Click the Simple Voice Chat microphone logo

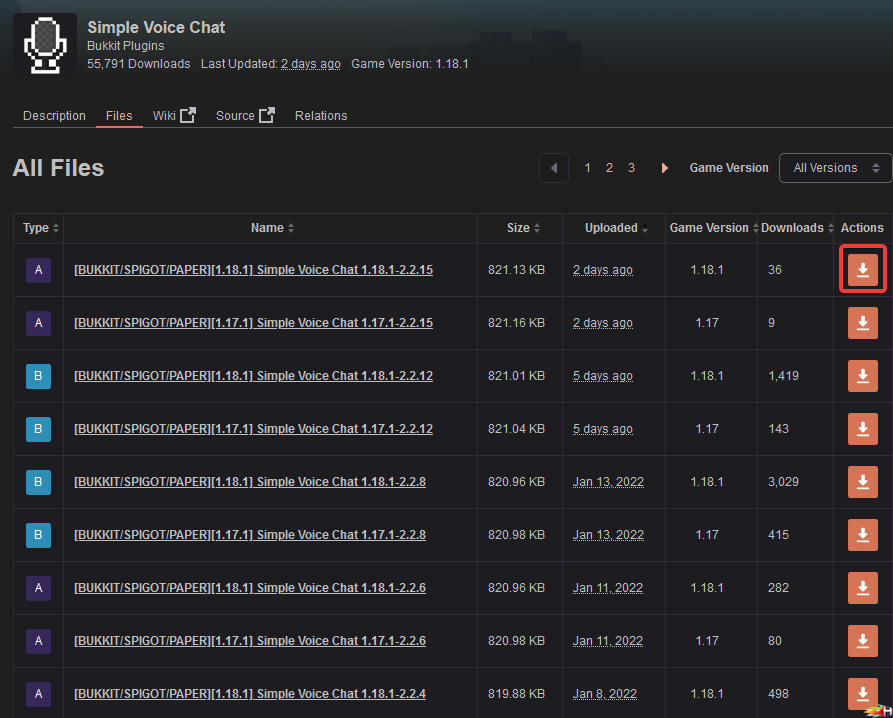pos(45,45)
